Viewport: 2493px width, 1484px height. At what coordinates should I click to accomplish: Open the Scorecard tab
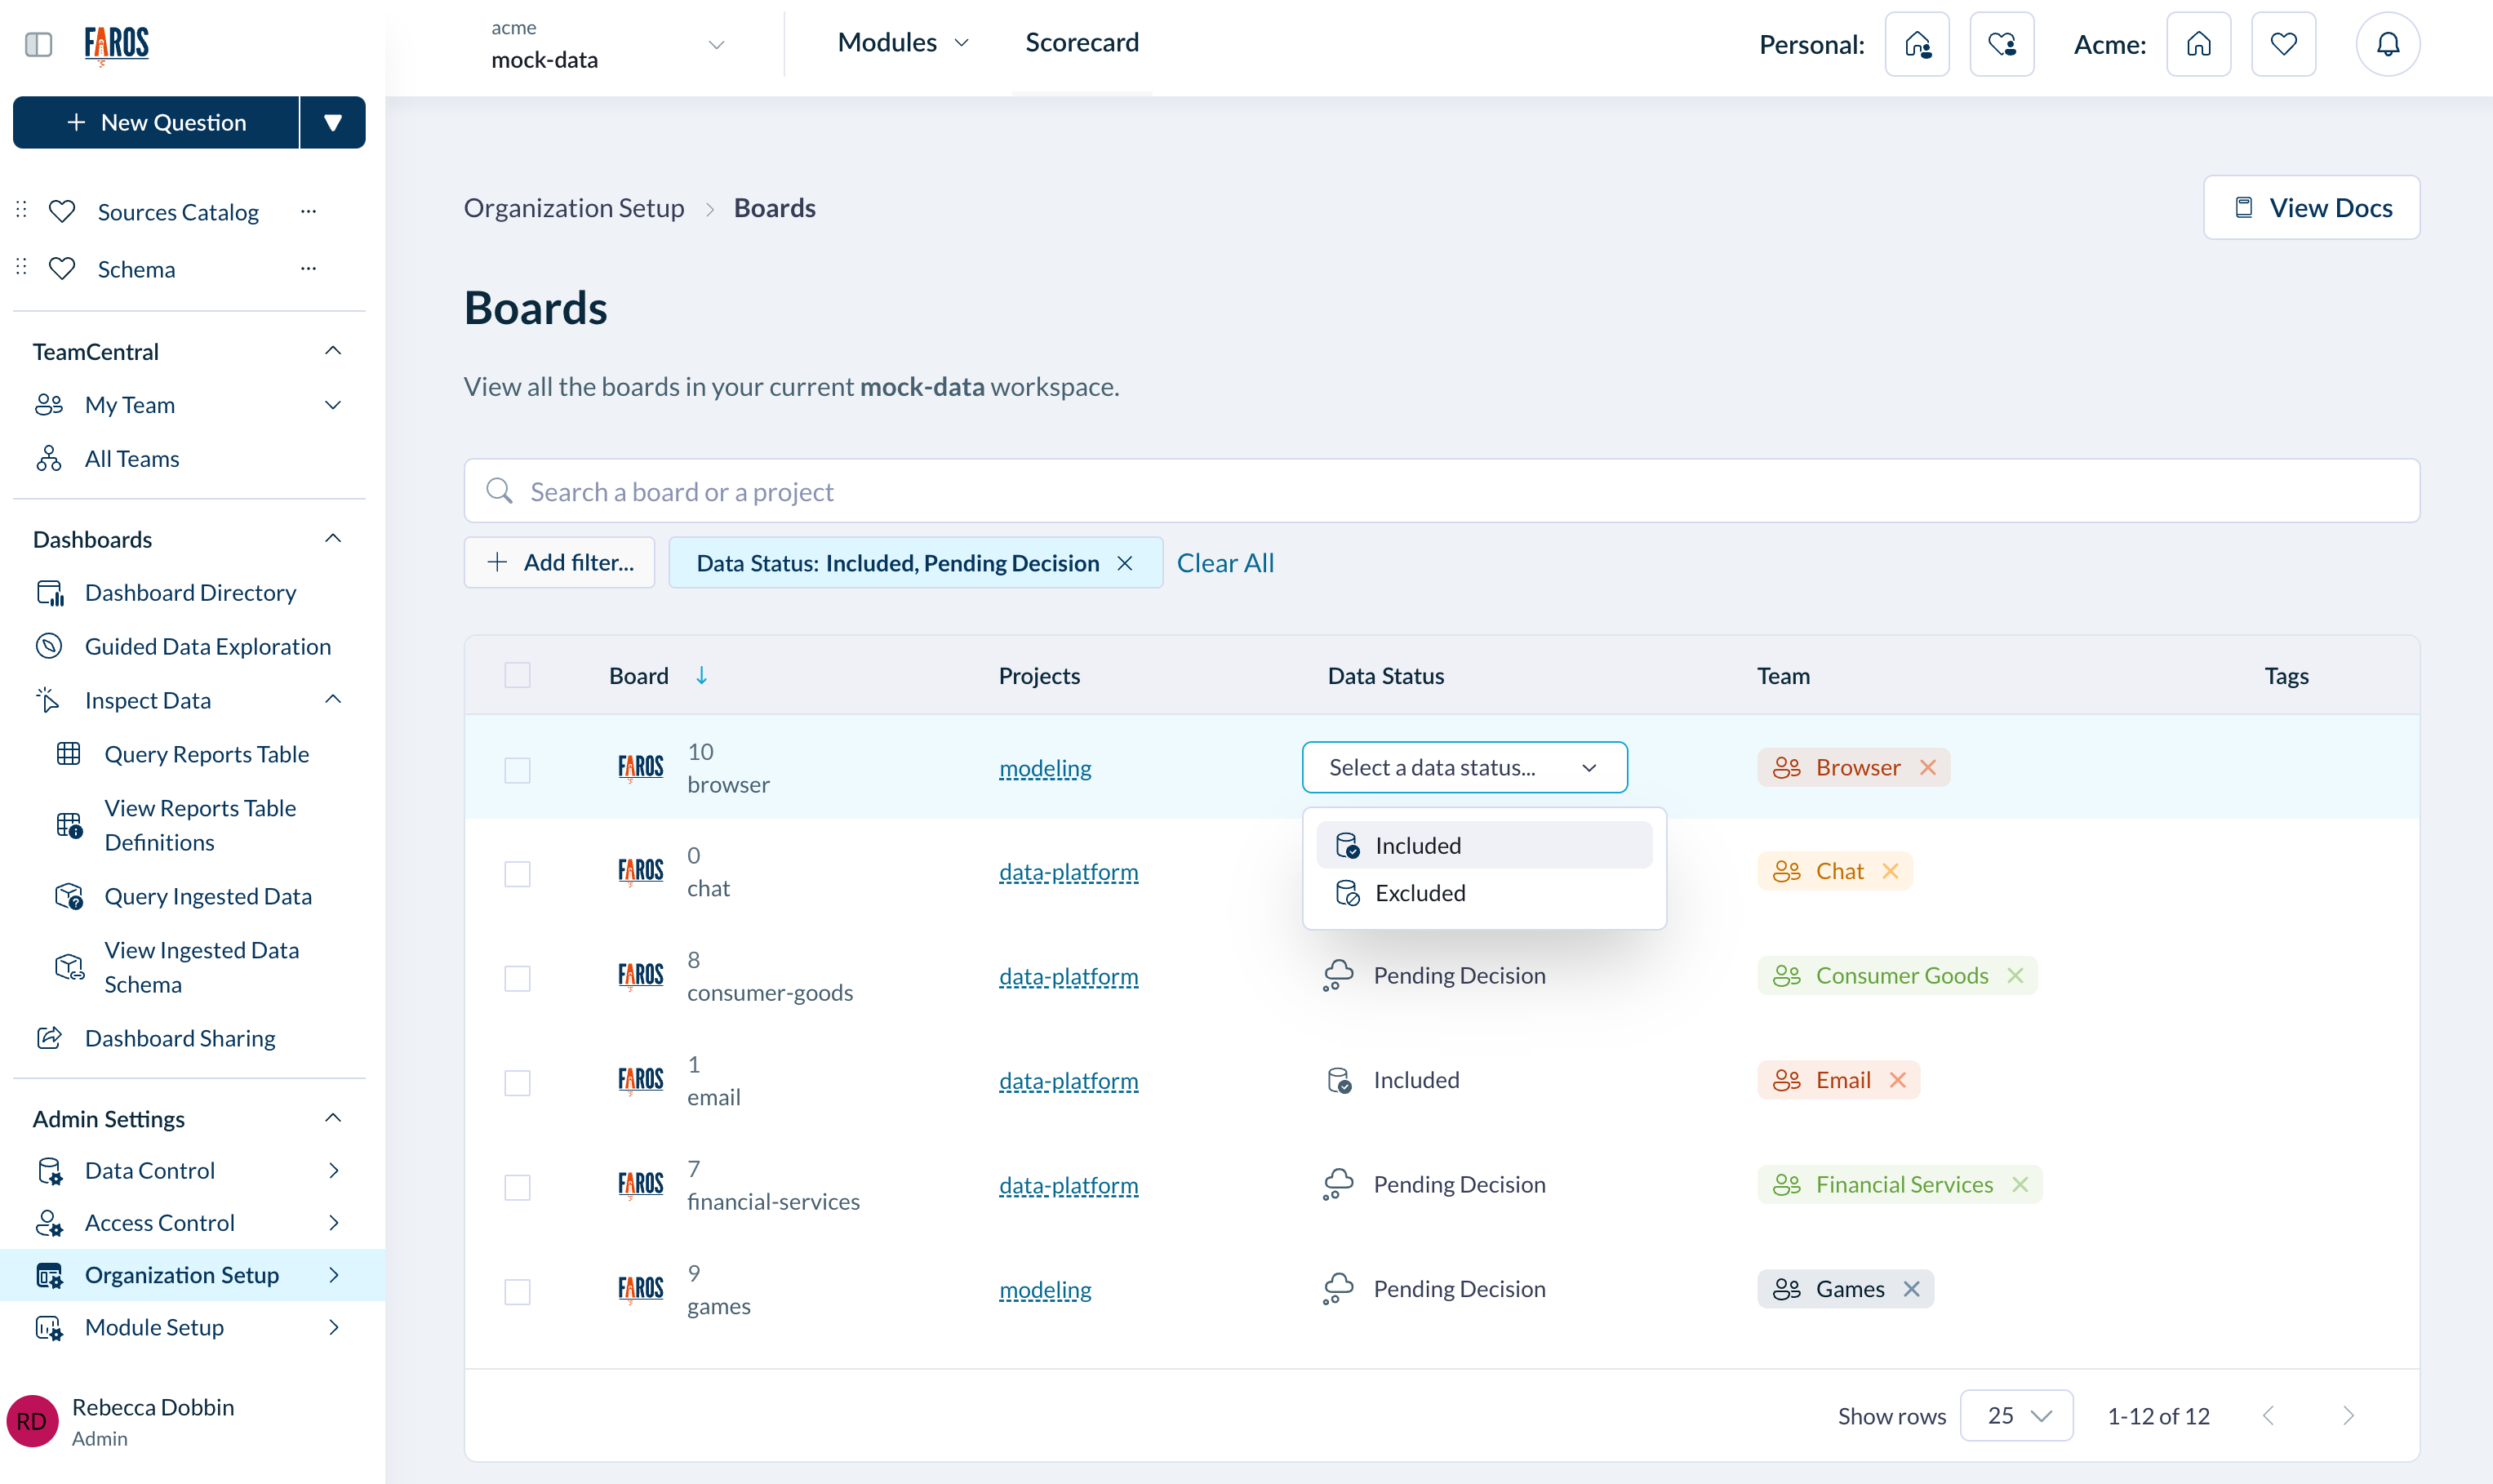click(x=1082, y=42)
